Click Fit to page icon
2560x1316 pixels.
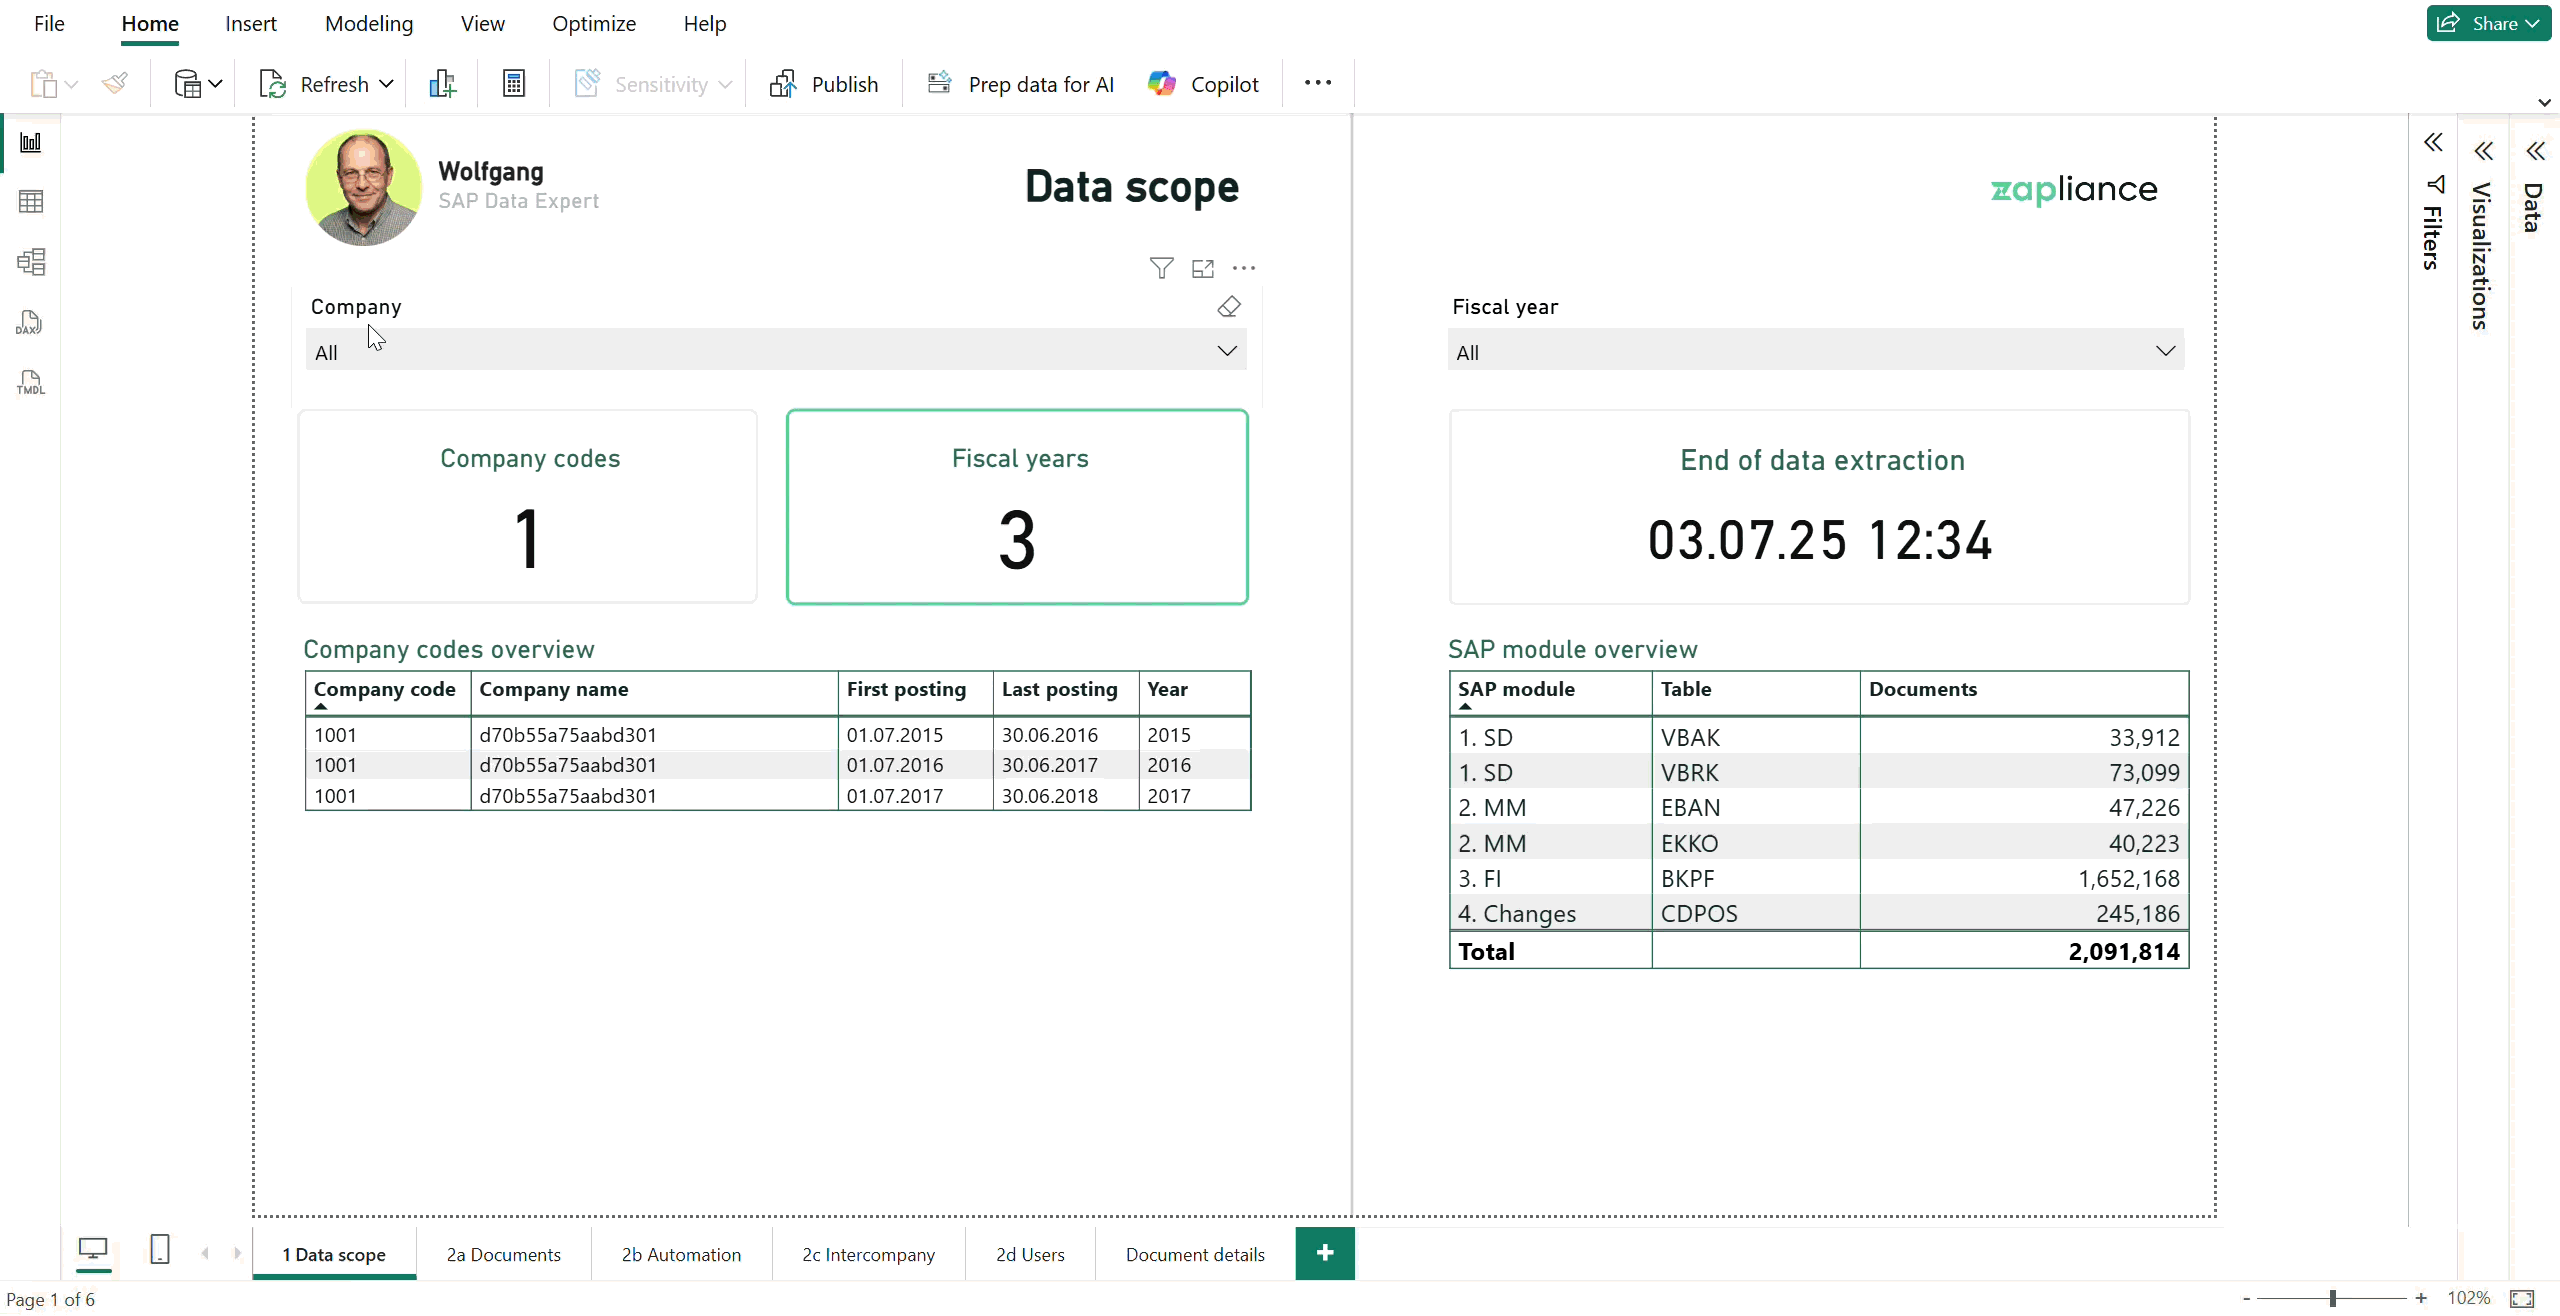coord(2522,1299)
